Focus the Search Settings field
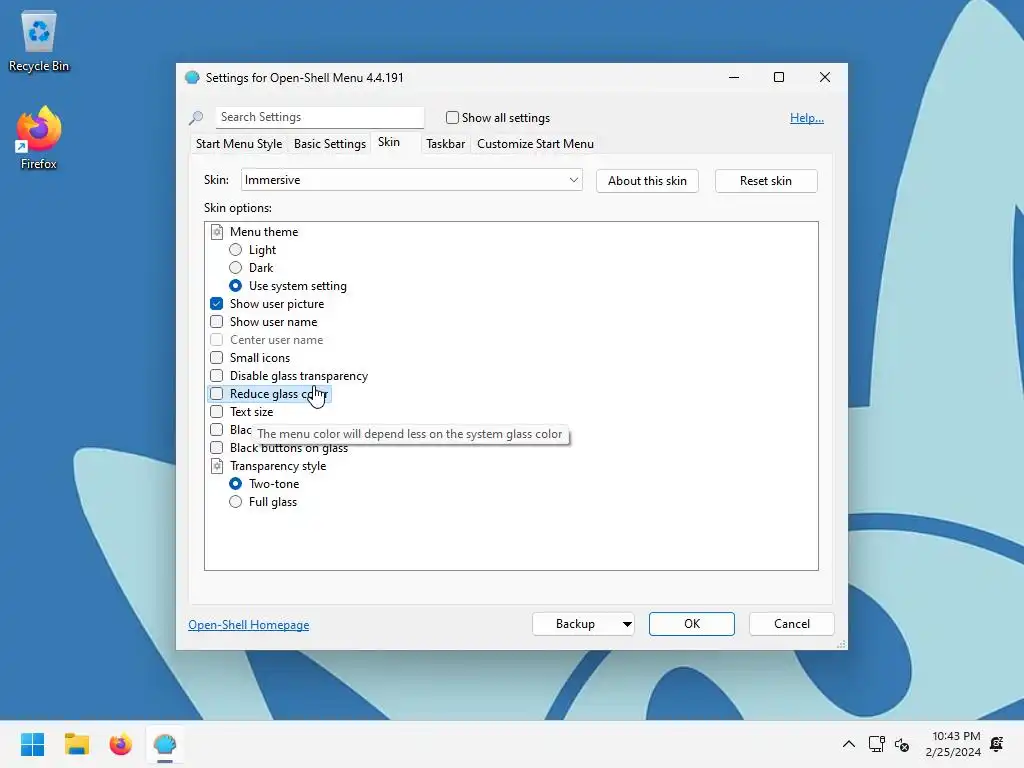 coord(319,117)
